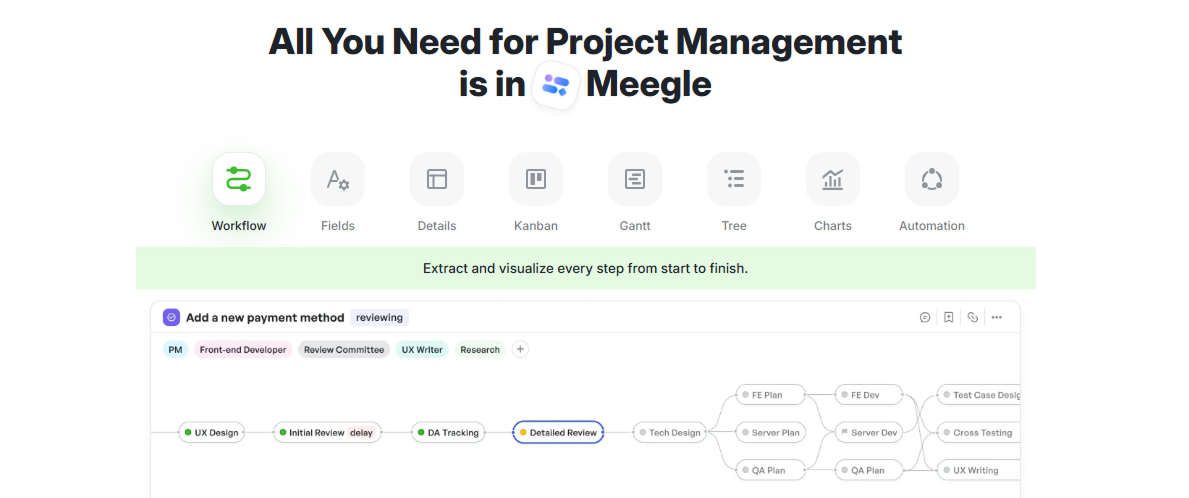This screenshot has height=498, width=1189.
Task: Open the Server Plan workflow node
Action: tap(770, 433)
